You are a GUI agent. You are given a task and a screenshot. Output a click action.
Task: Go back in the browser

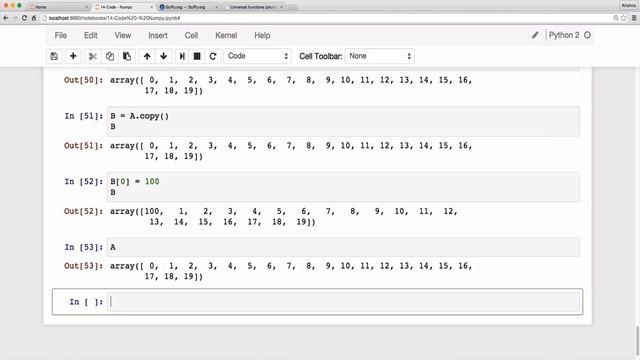pos(6,18)
